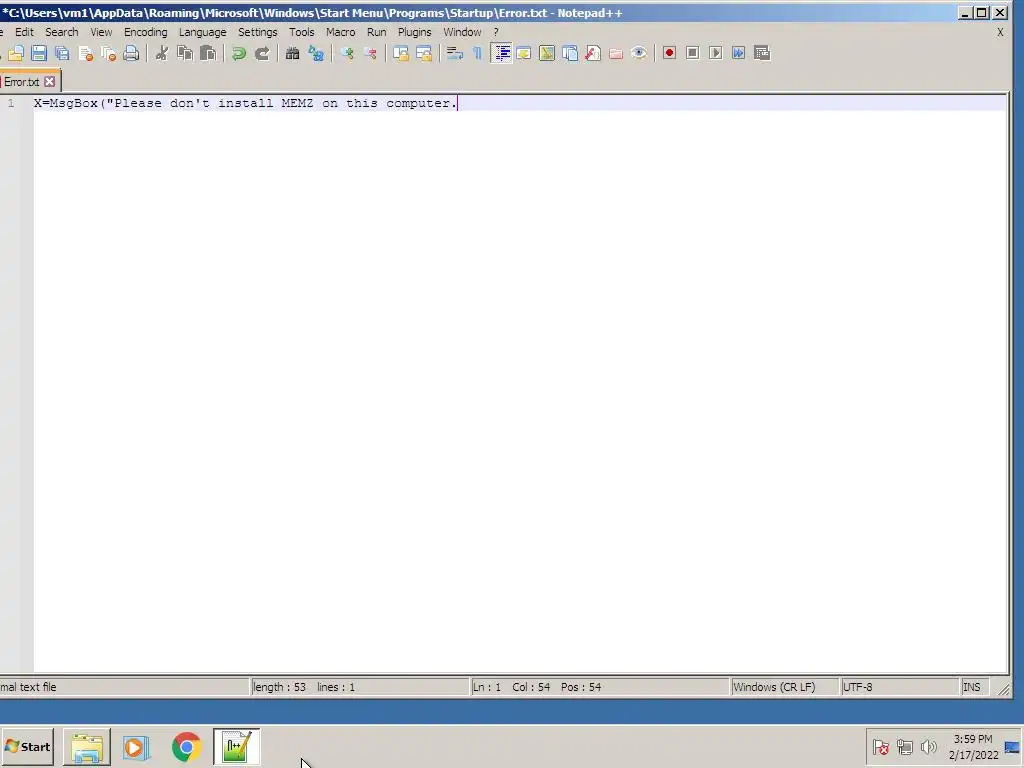Viewport: 1024px width, 768px height.
Task: Click the Zoom In toolbar icon
Action: click(347, 54)
